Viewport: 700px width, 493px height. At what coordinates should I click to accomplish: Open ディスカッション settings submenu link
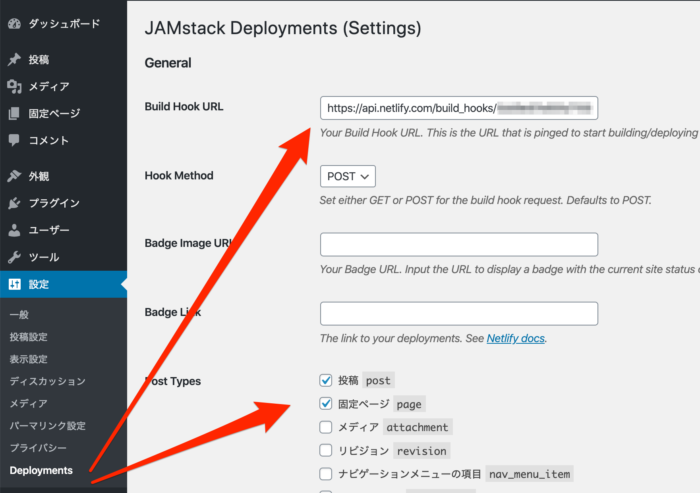click(47, 381)
